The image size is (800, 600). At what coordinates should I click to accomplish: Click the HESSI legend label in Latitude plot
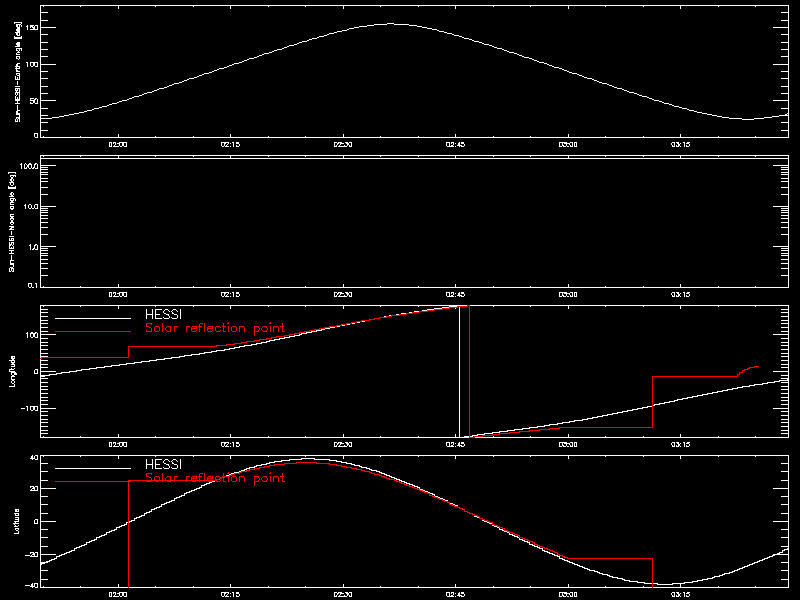(163, 465)
